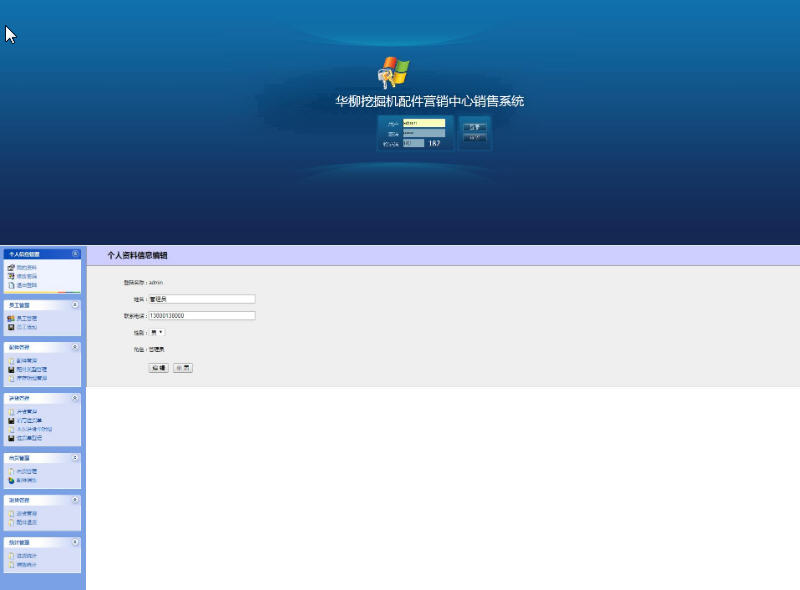Image resolution: width=800 pixels, height=590 pixels.
Task: Focus the name field containing 管理员
Action: tap(202, 299)
